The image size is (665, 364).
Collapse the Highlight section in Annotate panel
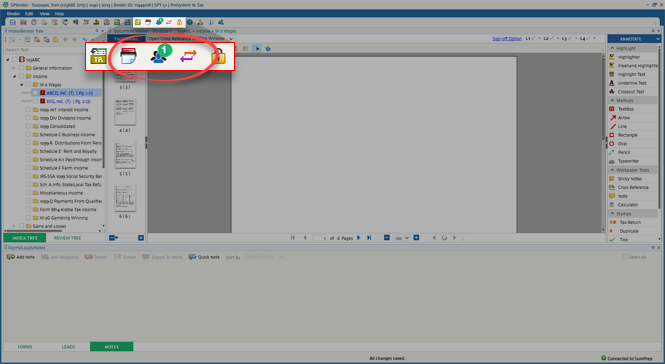coord(612,48)
